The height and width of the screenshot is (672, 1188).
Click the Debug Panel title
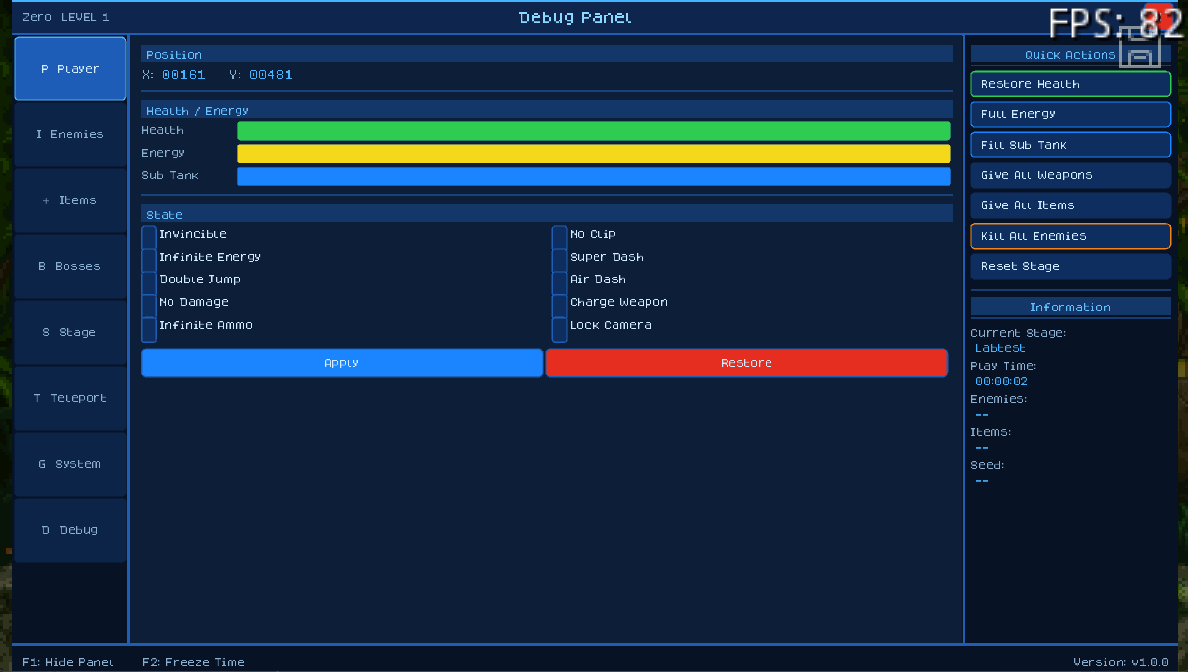click(575, 17)
